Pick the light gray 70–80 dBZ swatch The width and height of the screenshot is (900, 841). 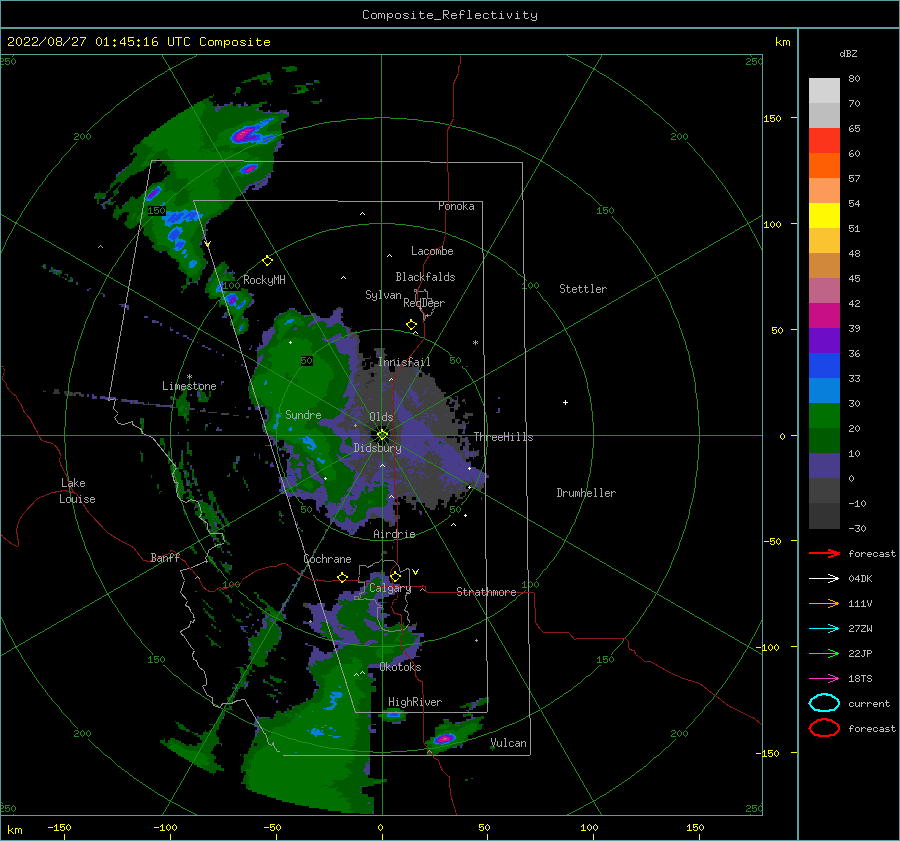(x=824, y=90)
